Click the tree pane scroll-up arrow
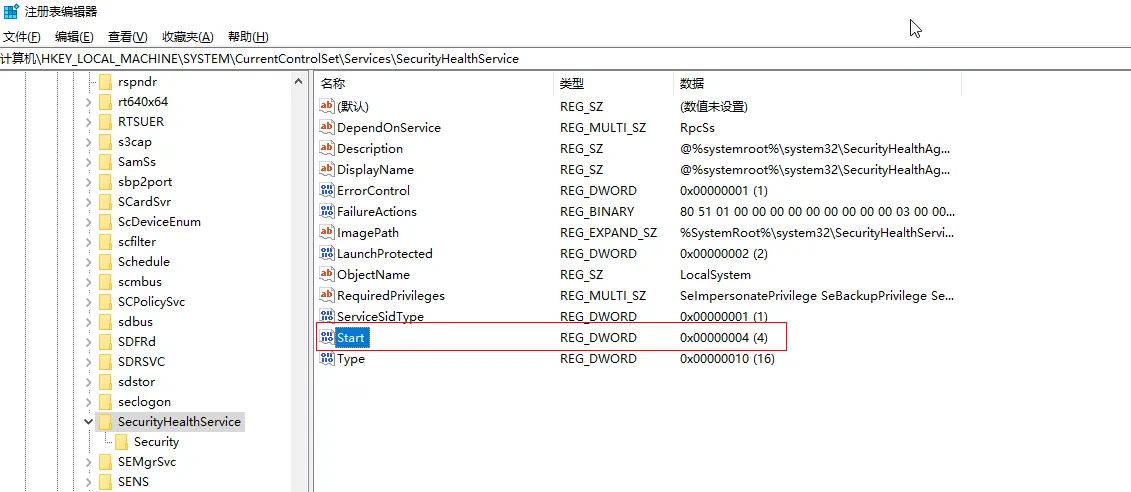 299,81
